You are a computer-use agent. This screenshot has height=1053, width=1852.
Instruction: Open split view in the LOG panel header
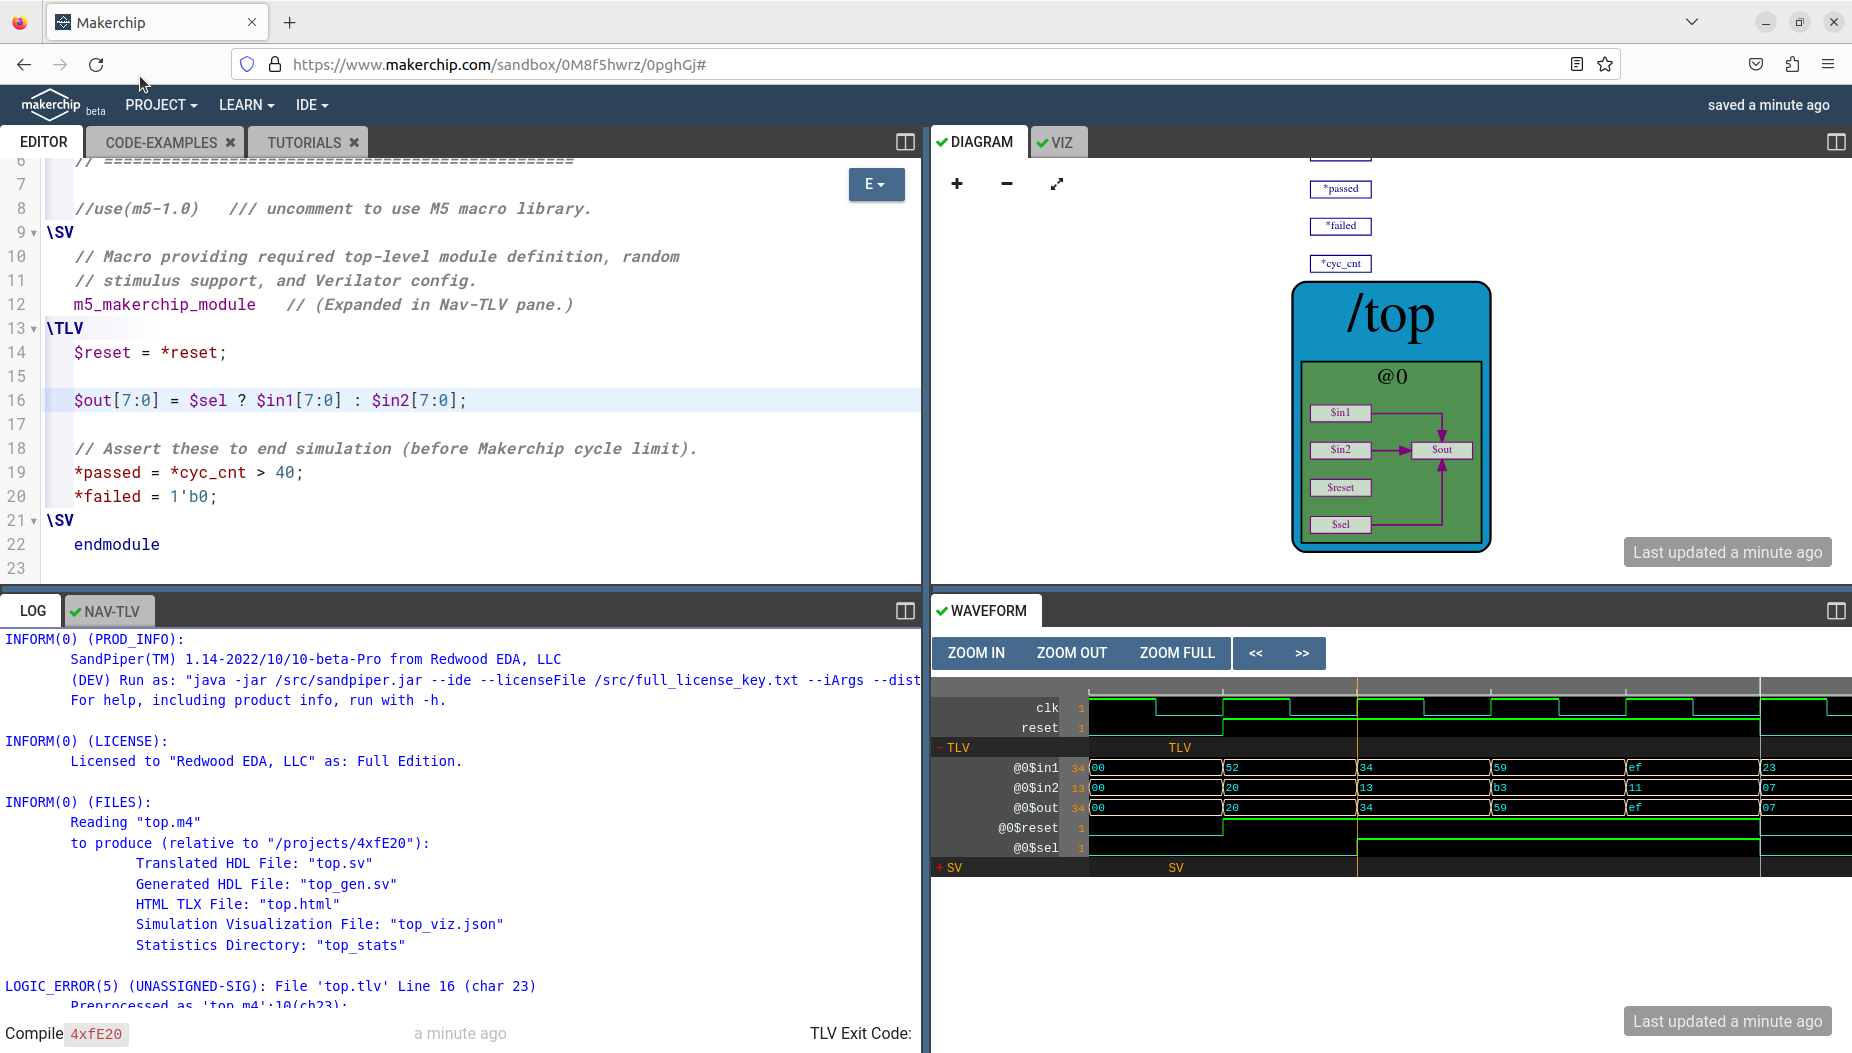[x=905, y=610]
